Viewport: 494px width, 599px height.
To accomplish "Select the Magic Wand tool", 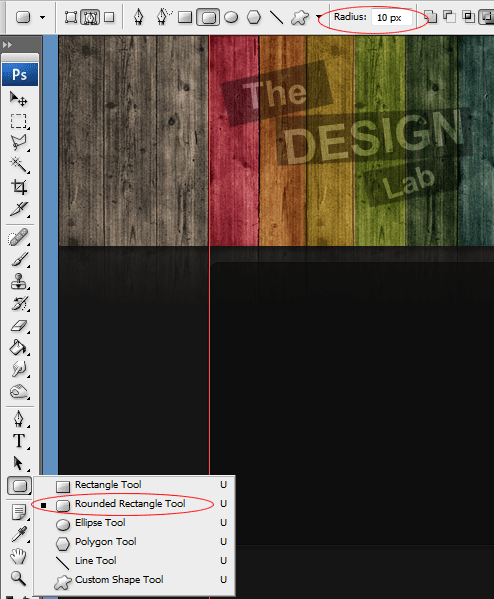I will point(19,165).
